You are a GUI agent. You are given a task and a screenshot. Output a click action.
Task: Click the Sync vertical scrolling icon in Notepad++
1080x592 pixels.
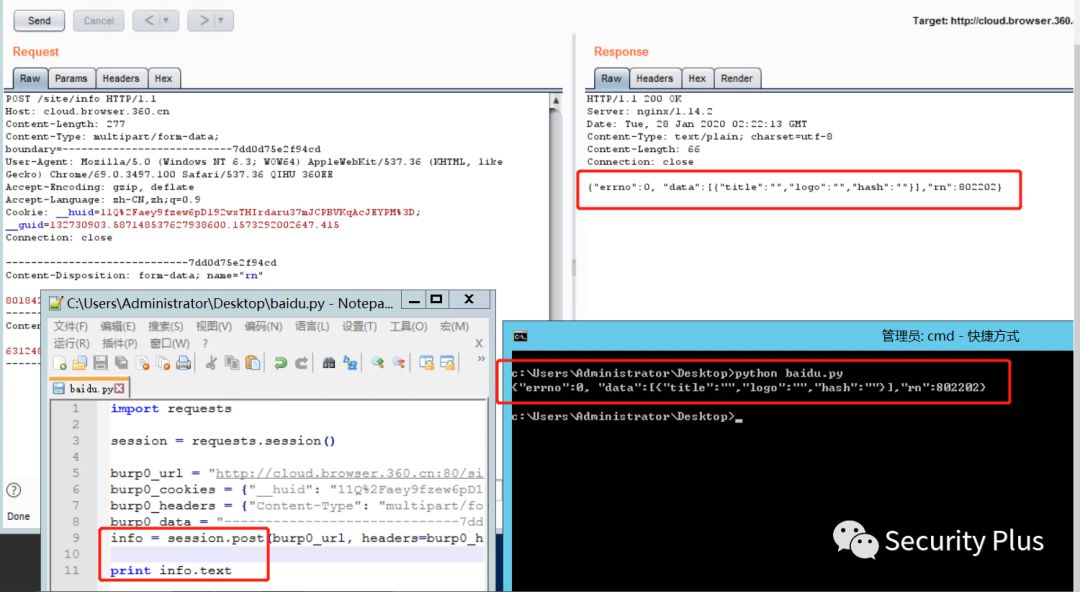click(x=426, y=363)
